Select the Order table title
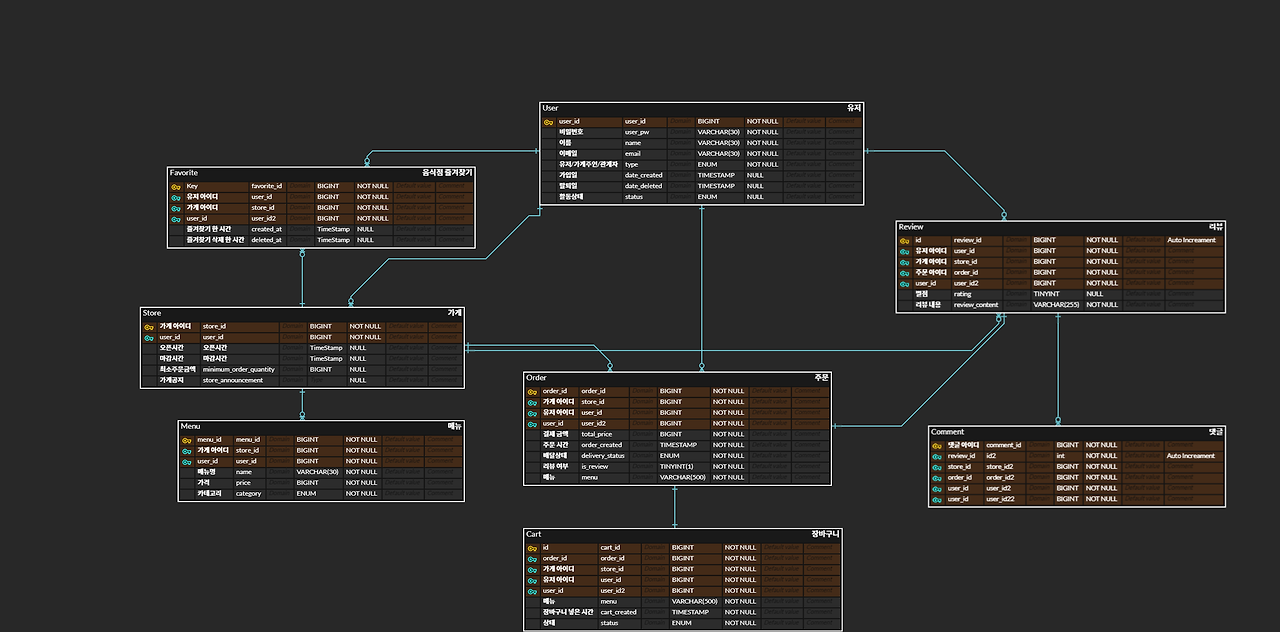 537,378
